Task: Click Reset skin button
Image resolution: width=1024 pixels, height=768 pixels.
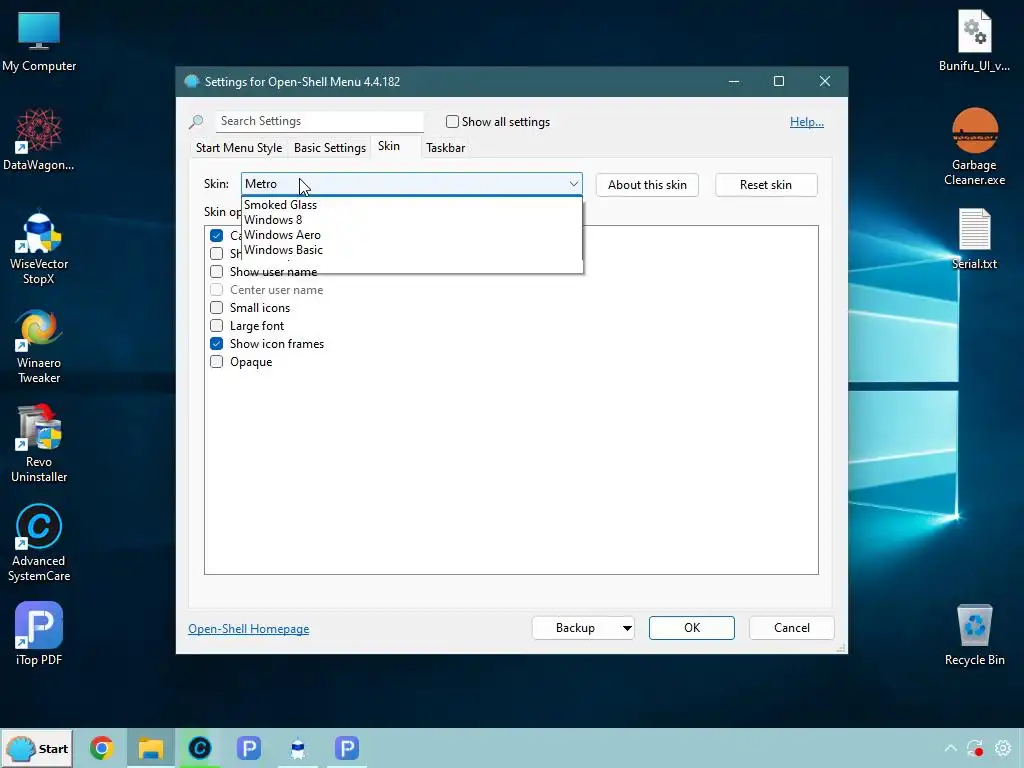Action: tap(765, 185)
